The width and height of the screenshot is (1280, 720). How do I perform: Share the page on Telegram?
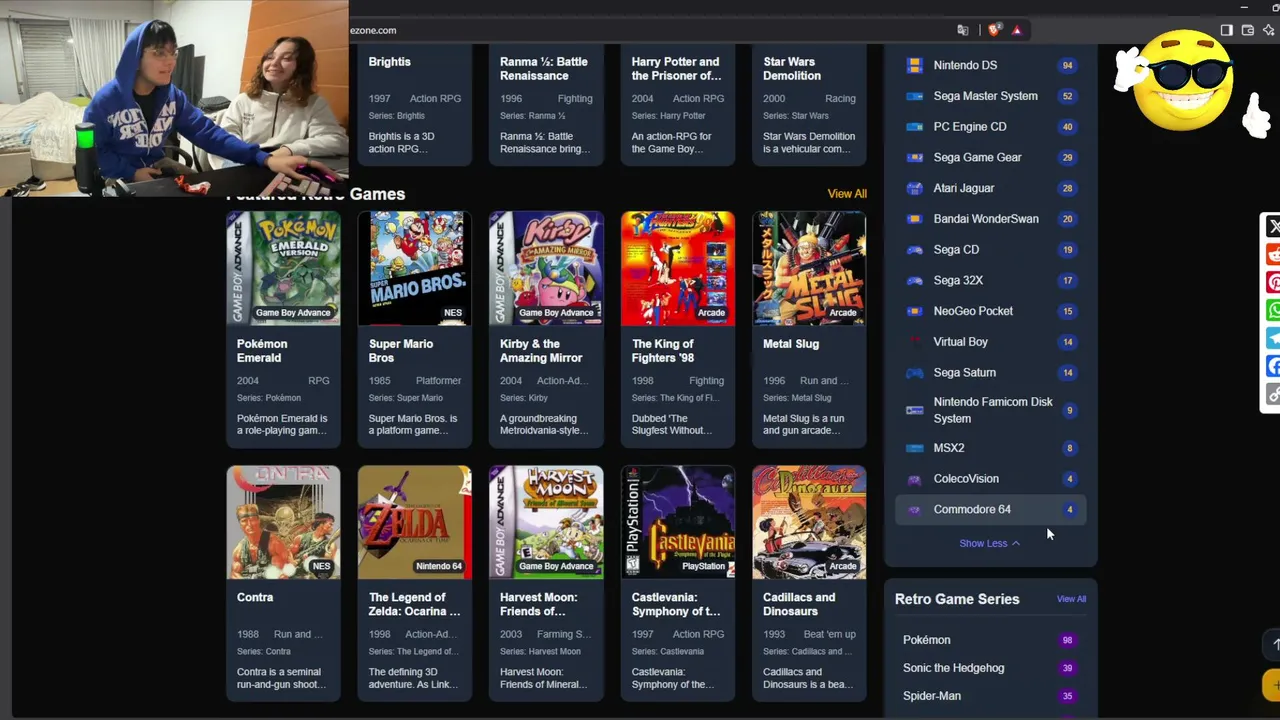[x=1273, y=339]
